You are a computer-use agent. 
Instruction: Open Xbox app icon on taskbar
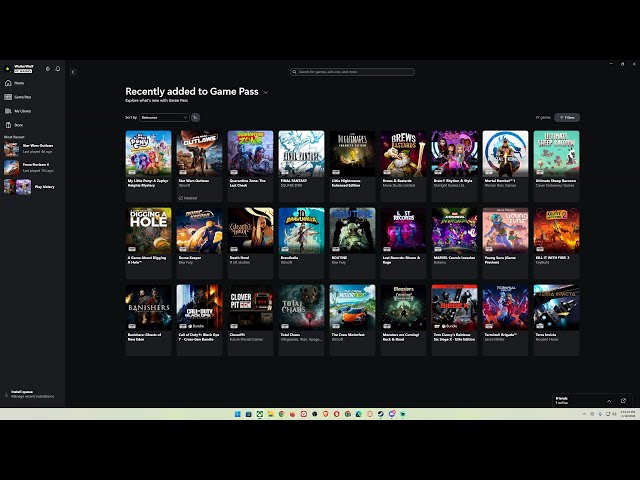click(x=260, y=414)
